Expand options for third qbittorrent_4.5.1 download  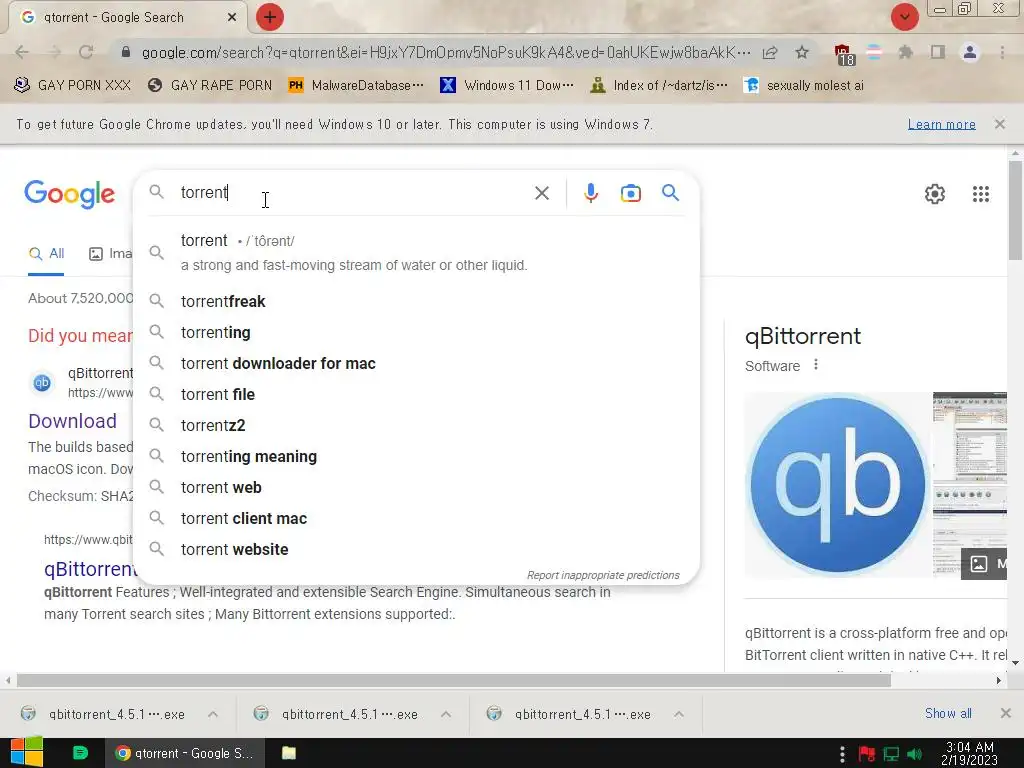pos(679,714)
